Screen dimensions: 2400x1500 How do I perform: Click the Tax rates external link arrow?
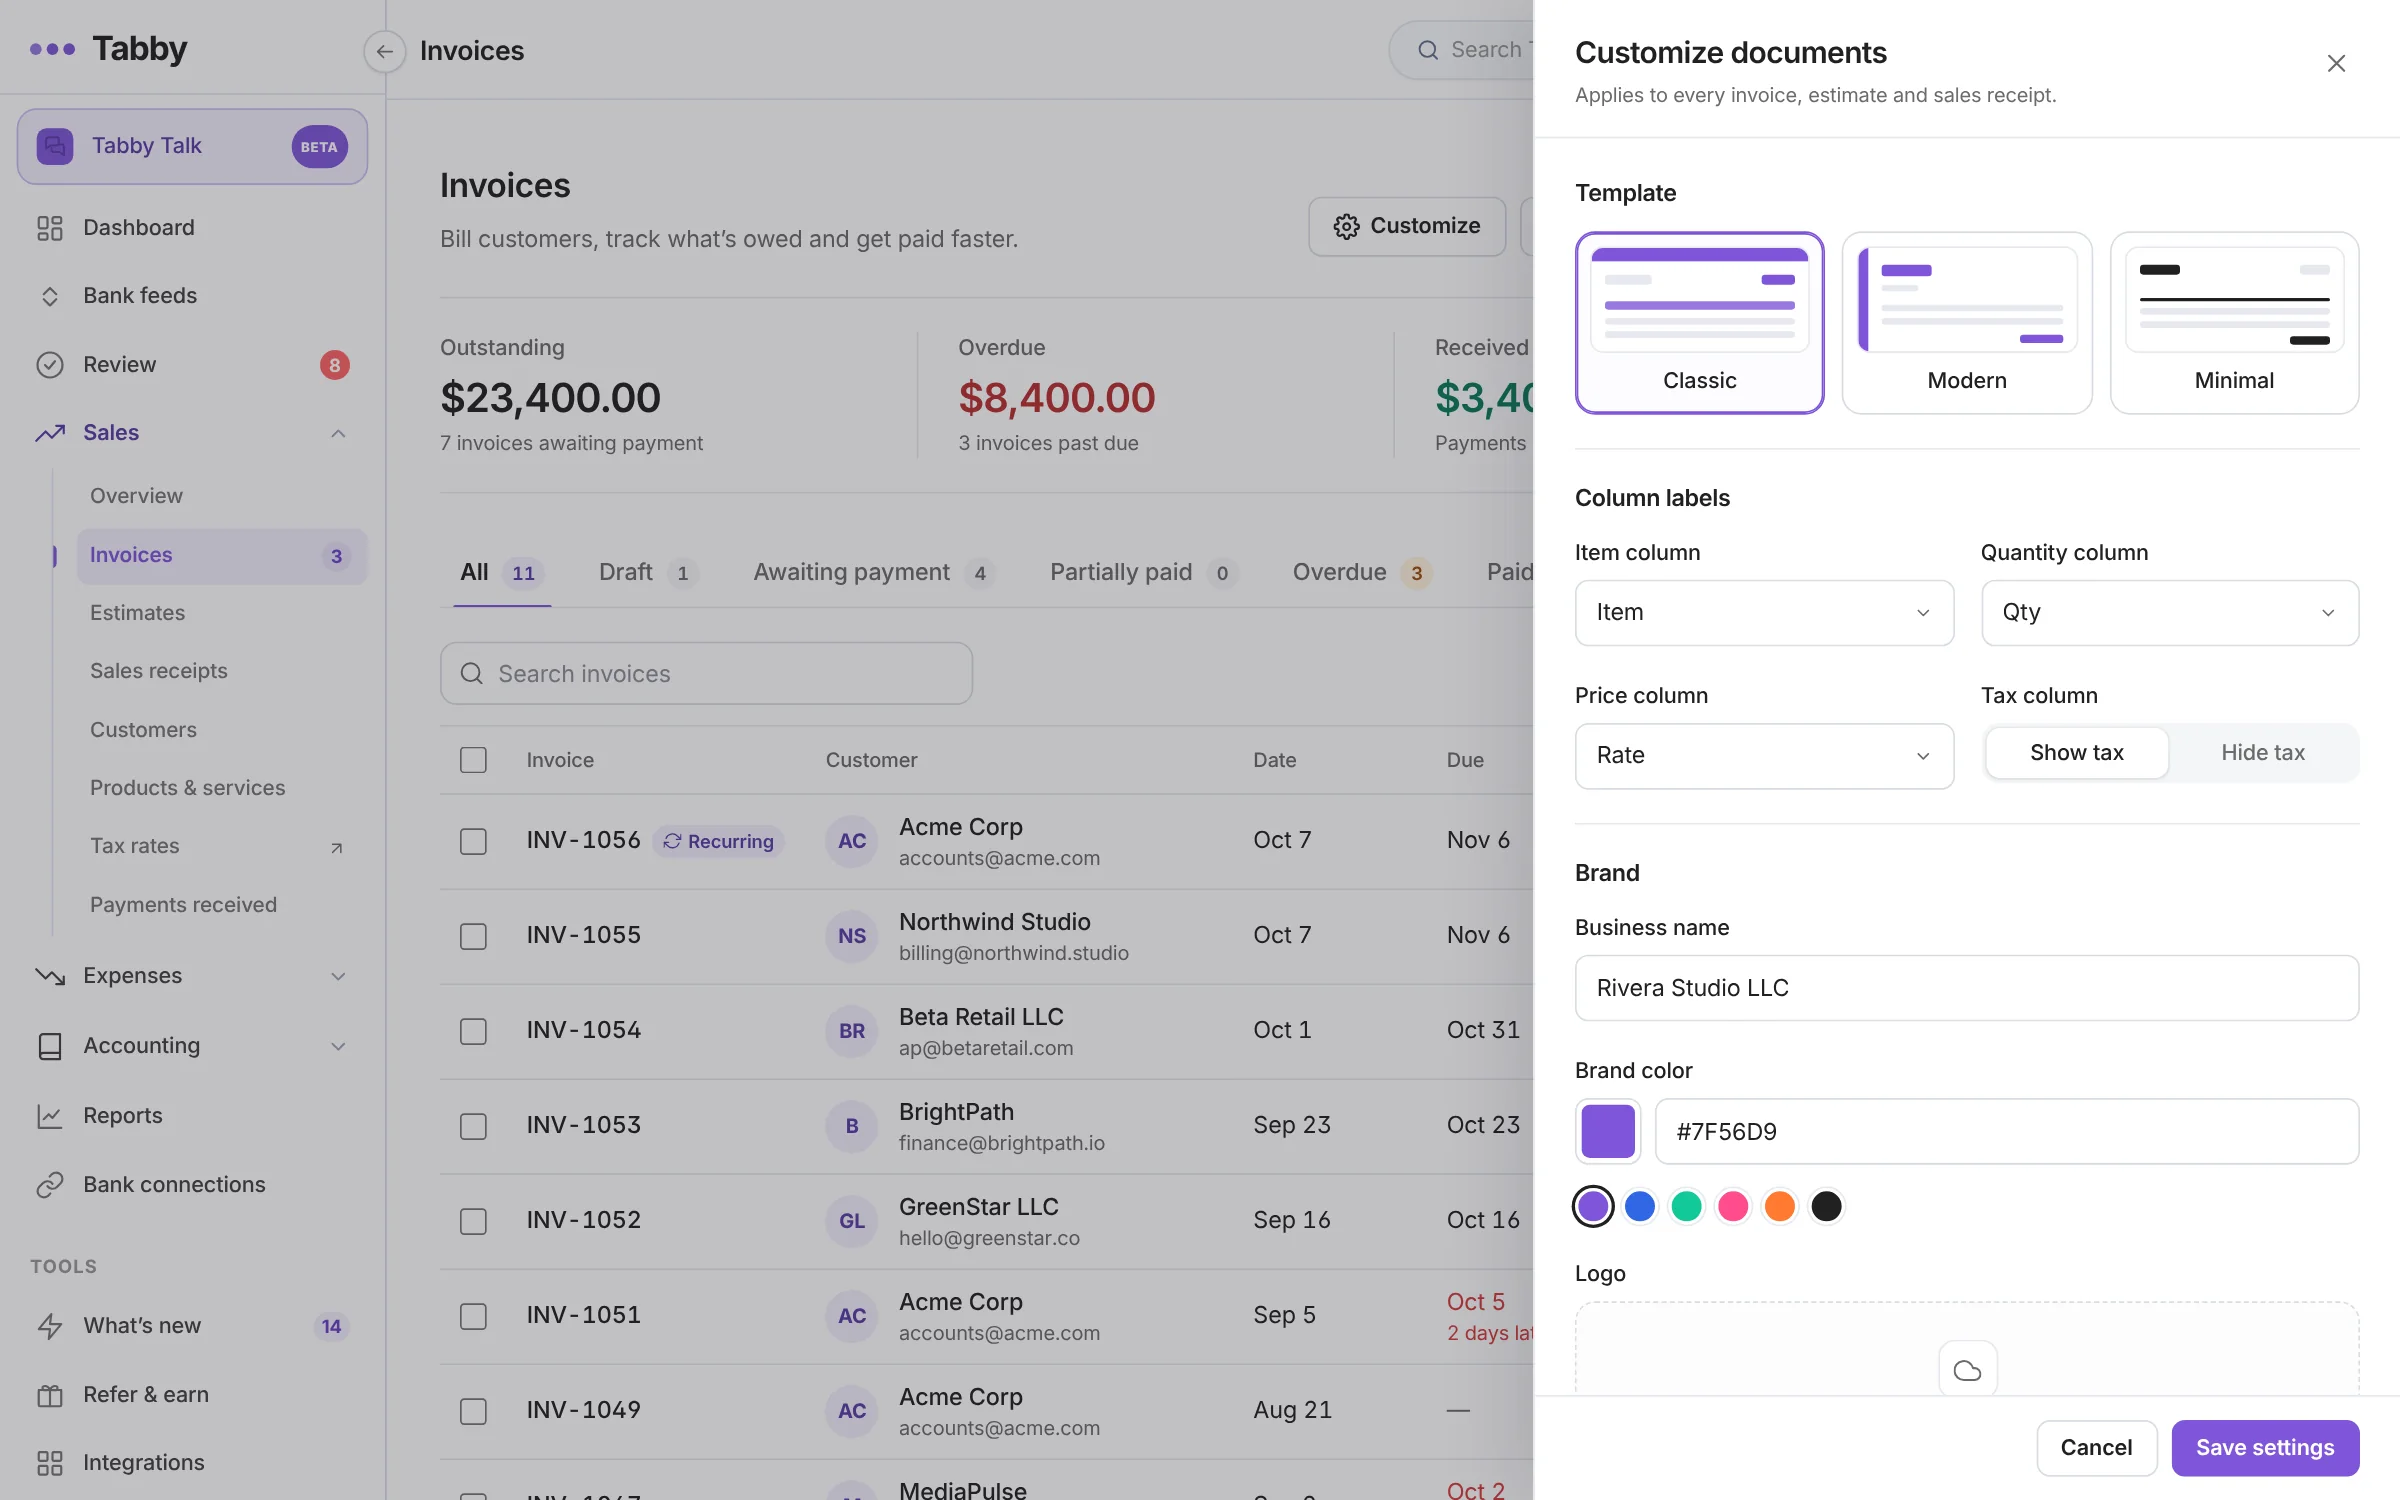pyautogui.click(x=337, y=848)
